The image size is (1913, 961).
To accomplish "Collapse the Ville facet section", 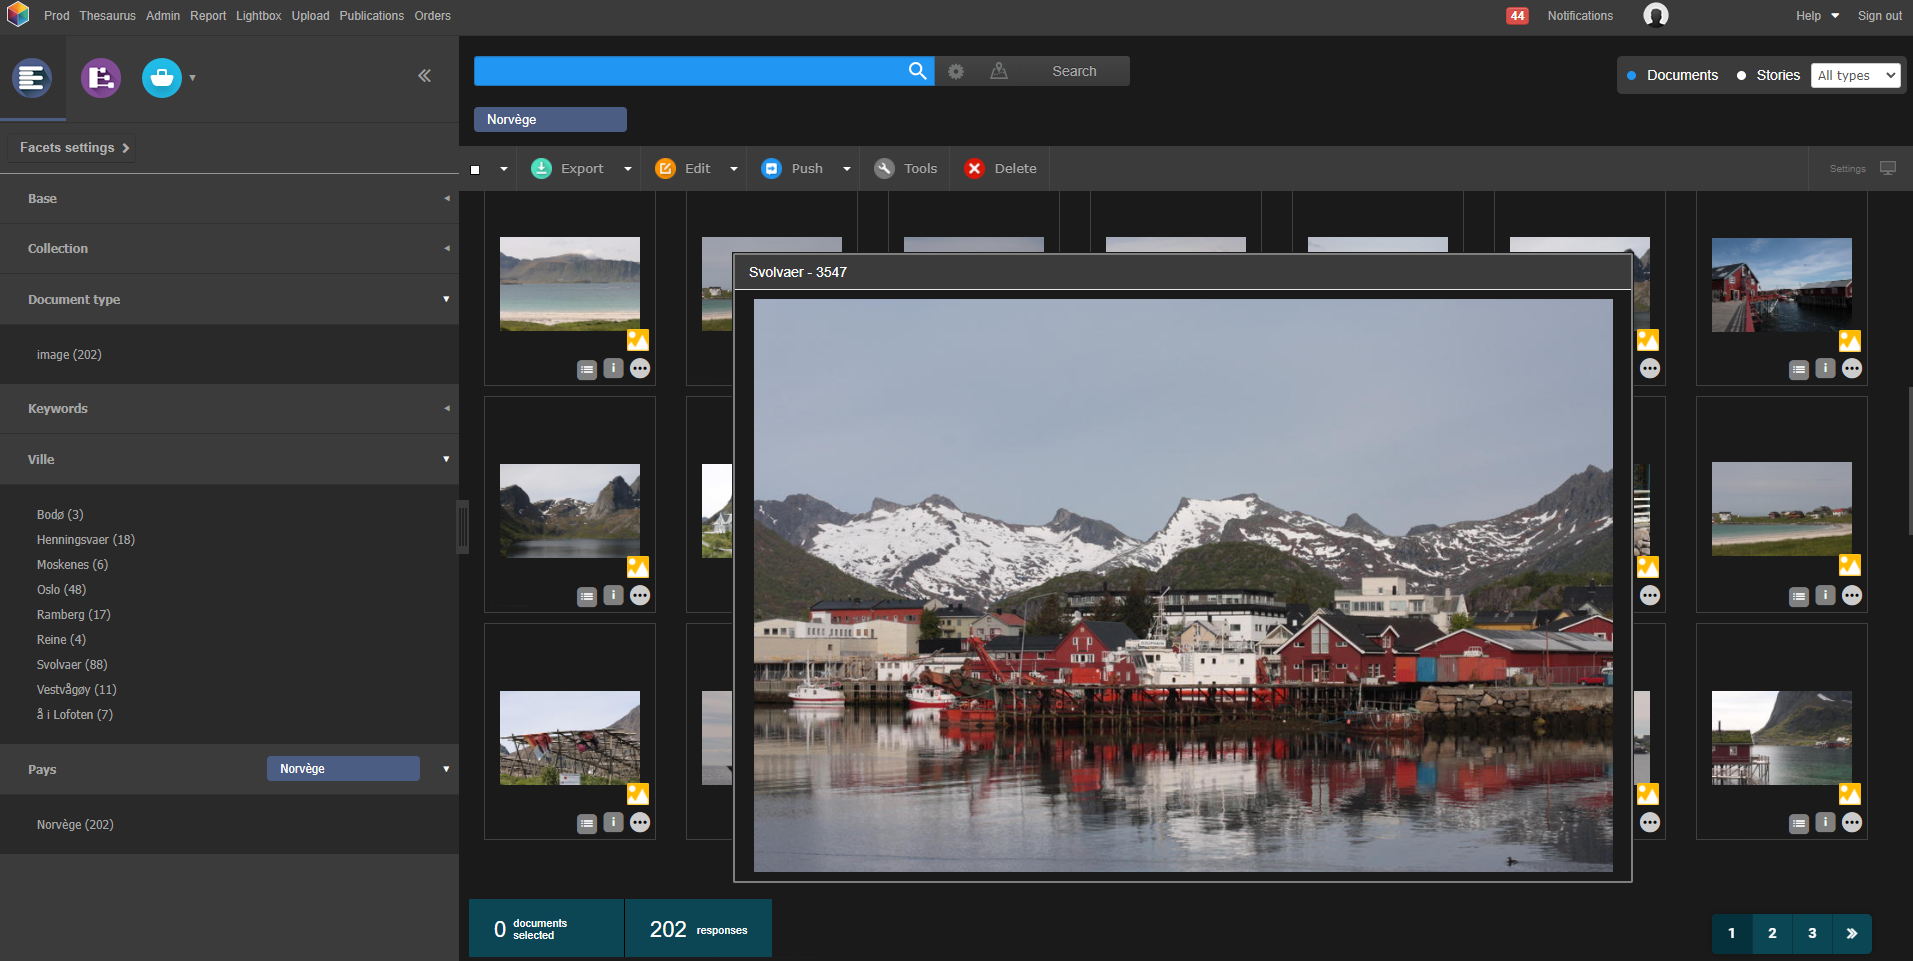I will [446, 459].
